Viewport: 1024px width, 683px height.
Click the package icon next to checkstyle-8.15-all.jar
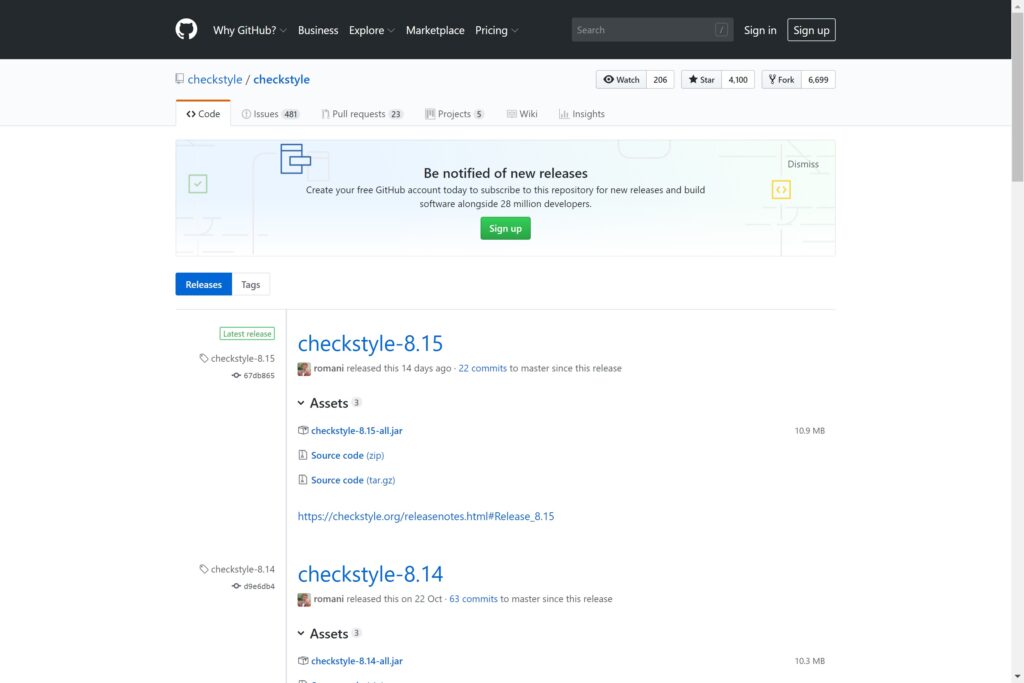tap(303, 430)
